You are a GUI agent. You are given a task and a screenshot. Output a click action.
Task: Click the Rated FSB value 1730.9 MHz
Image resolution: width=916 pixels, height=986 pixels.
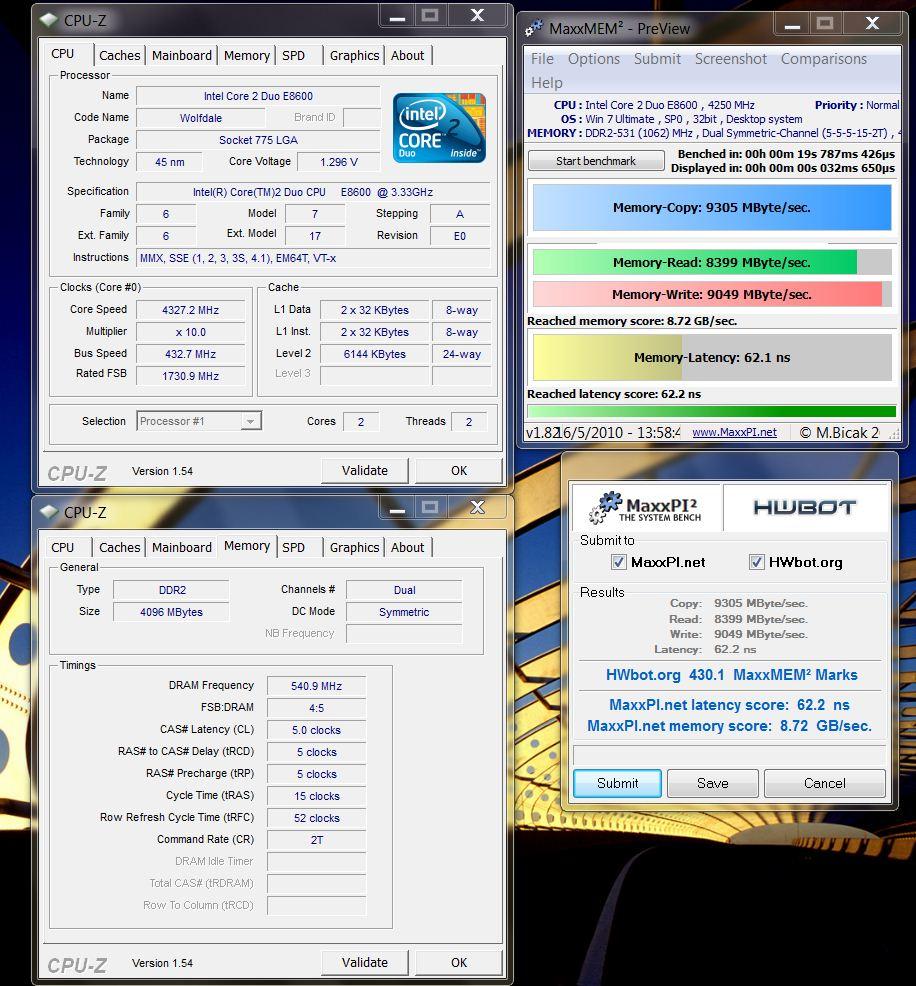tap(190, 376)
